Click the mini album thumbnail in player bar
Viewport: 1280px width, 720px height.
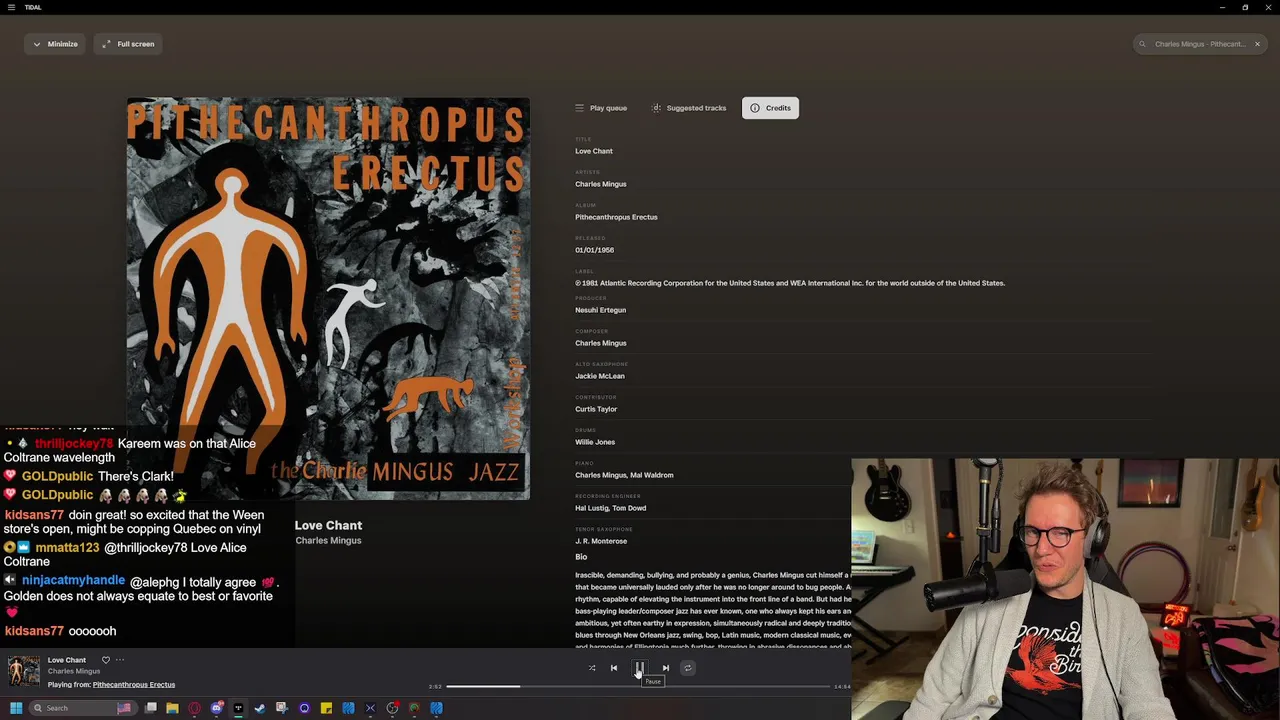click(24, 672)
